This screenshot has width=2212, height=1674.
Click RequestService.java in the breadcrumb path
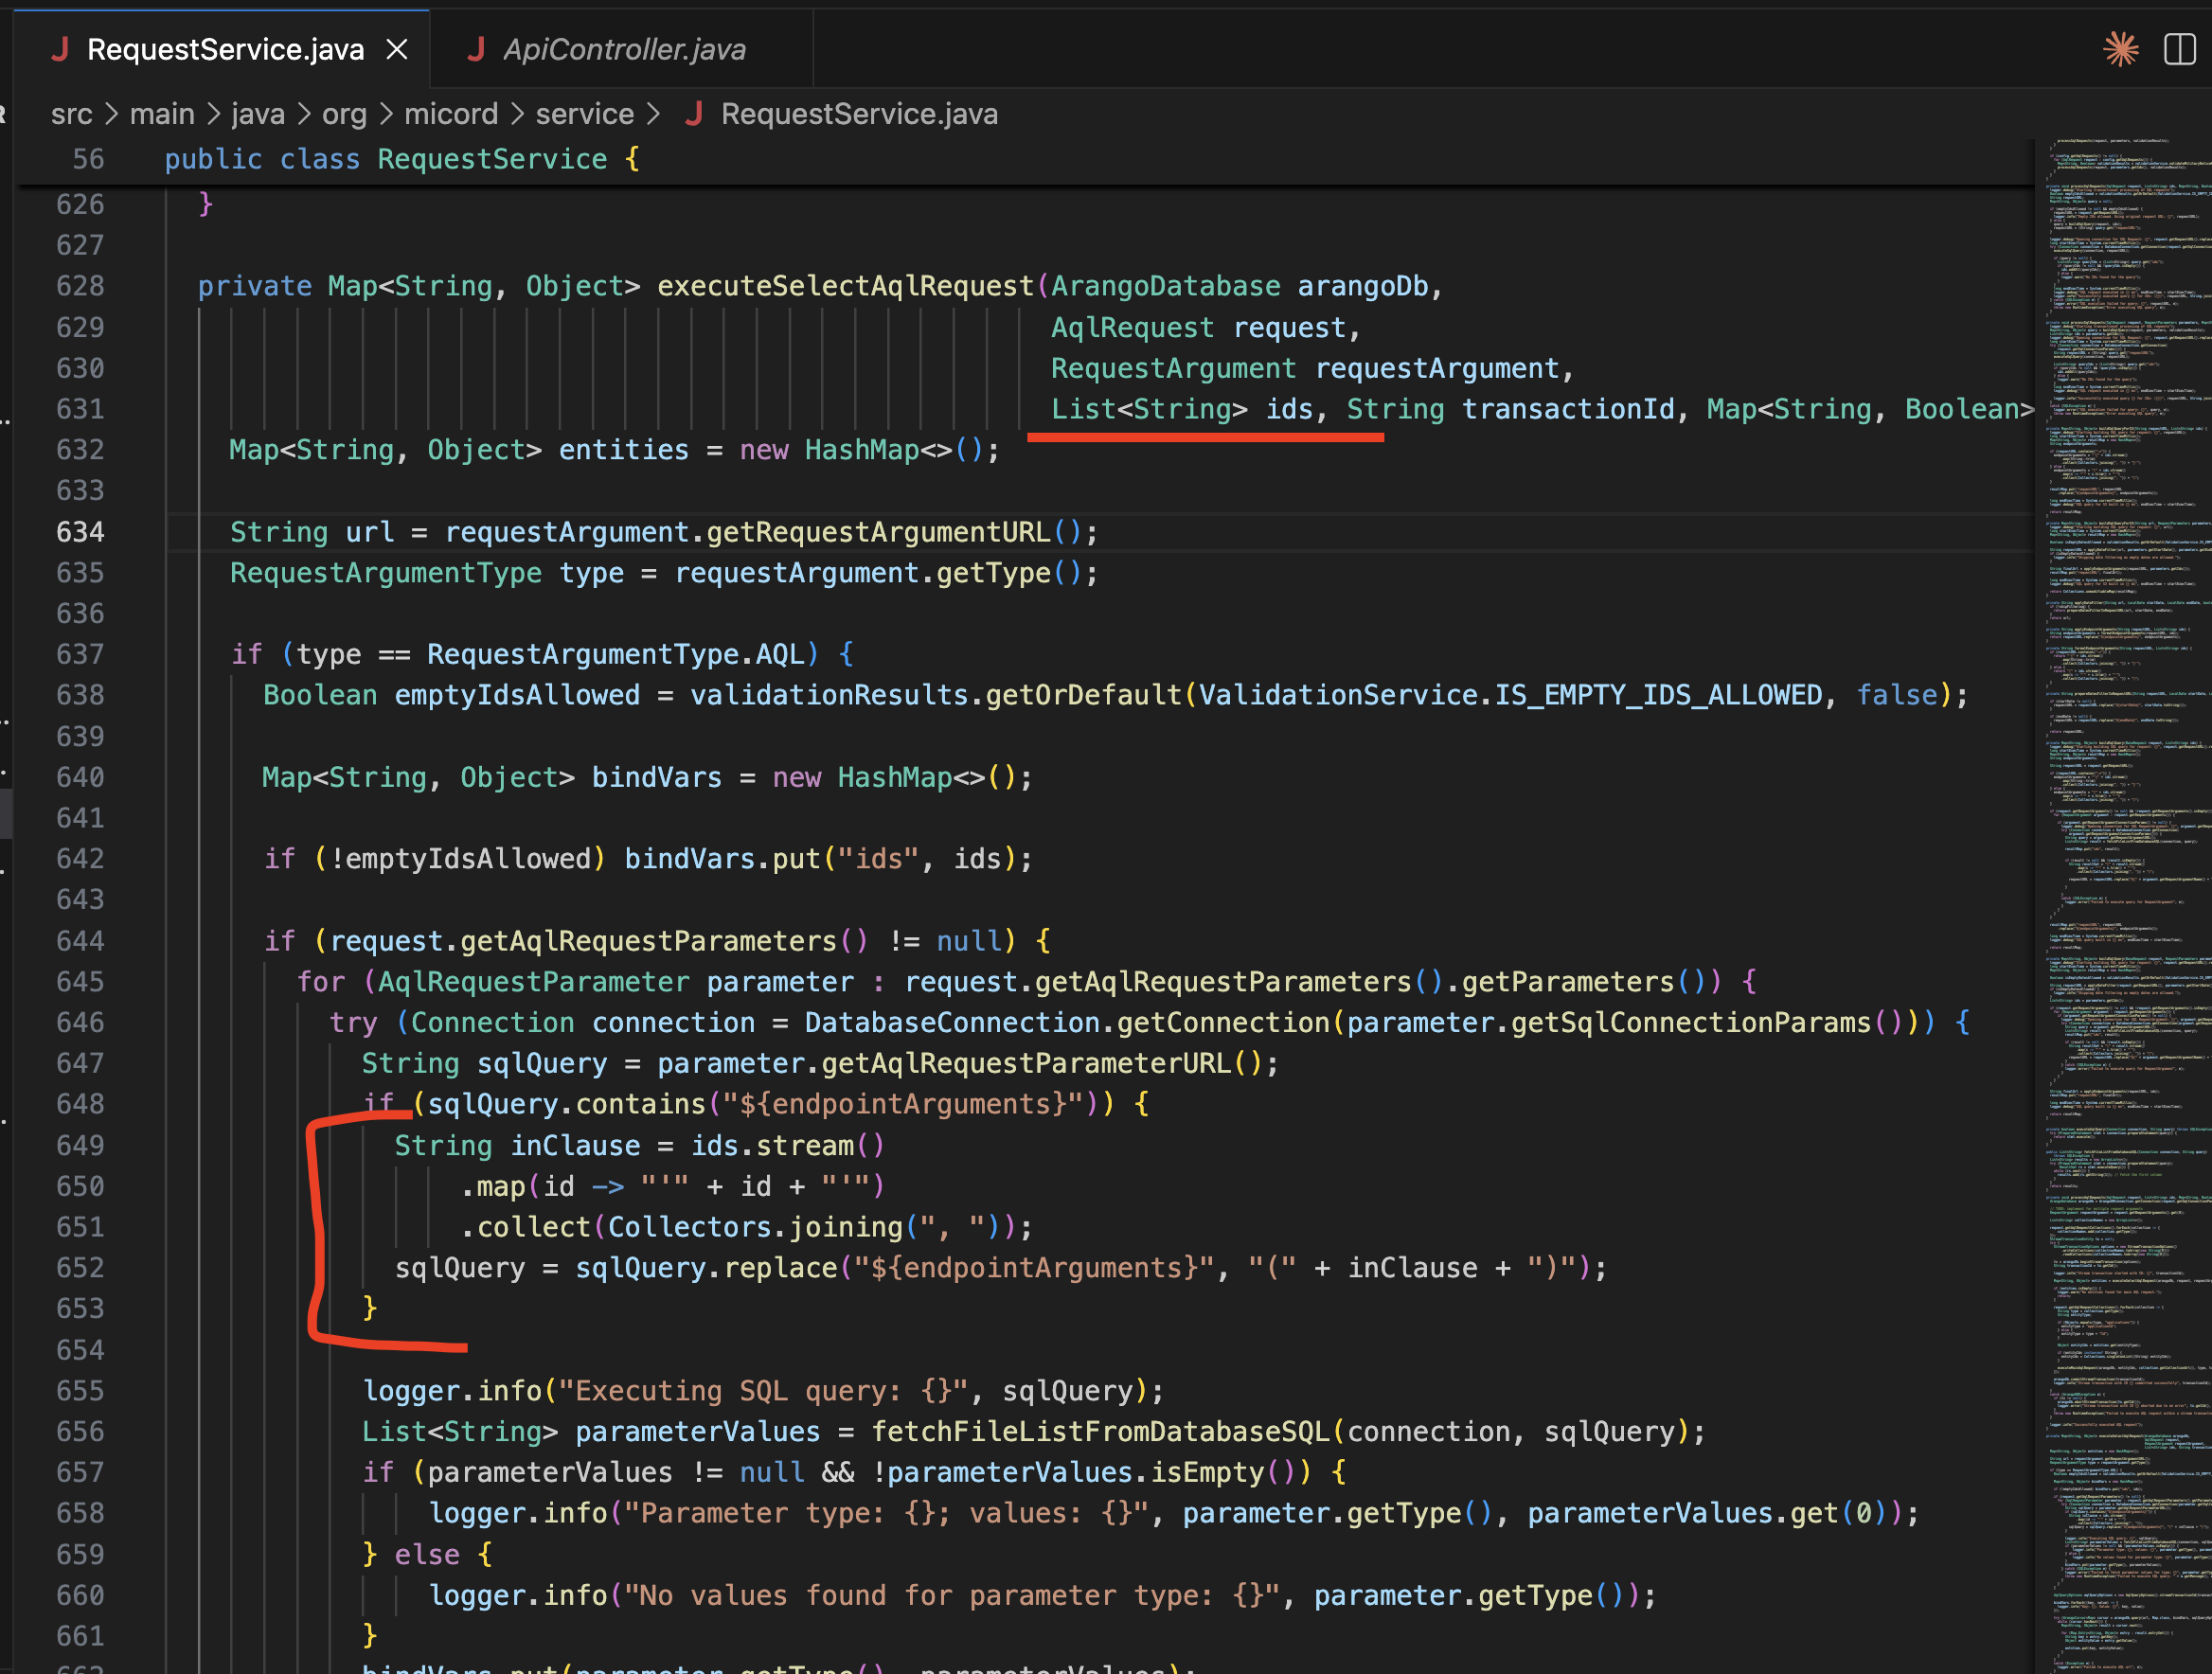click(x=858, y=114)
